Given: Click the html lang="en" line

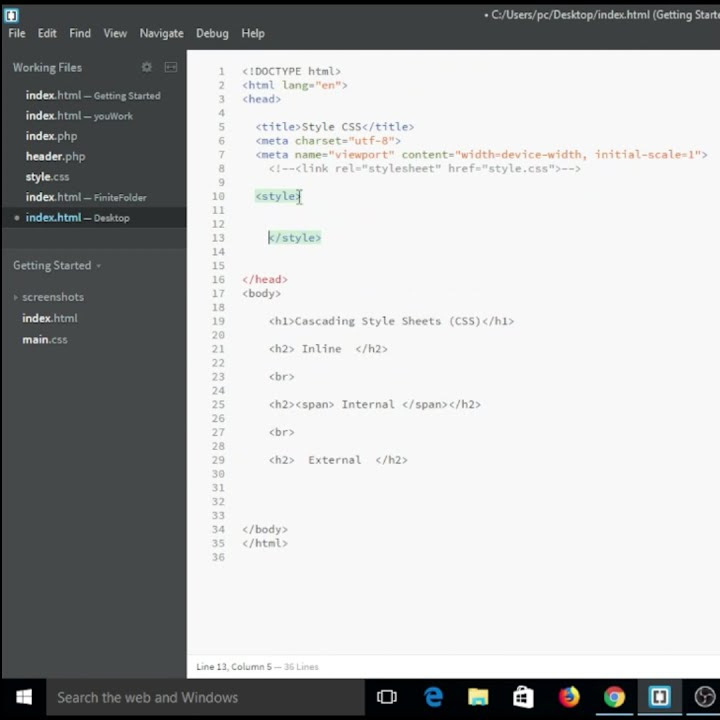Looking at the screenshot, I should point(294,85).
